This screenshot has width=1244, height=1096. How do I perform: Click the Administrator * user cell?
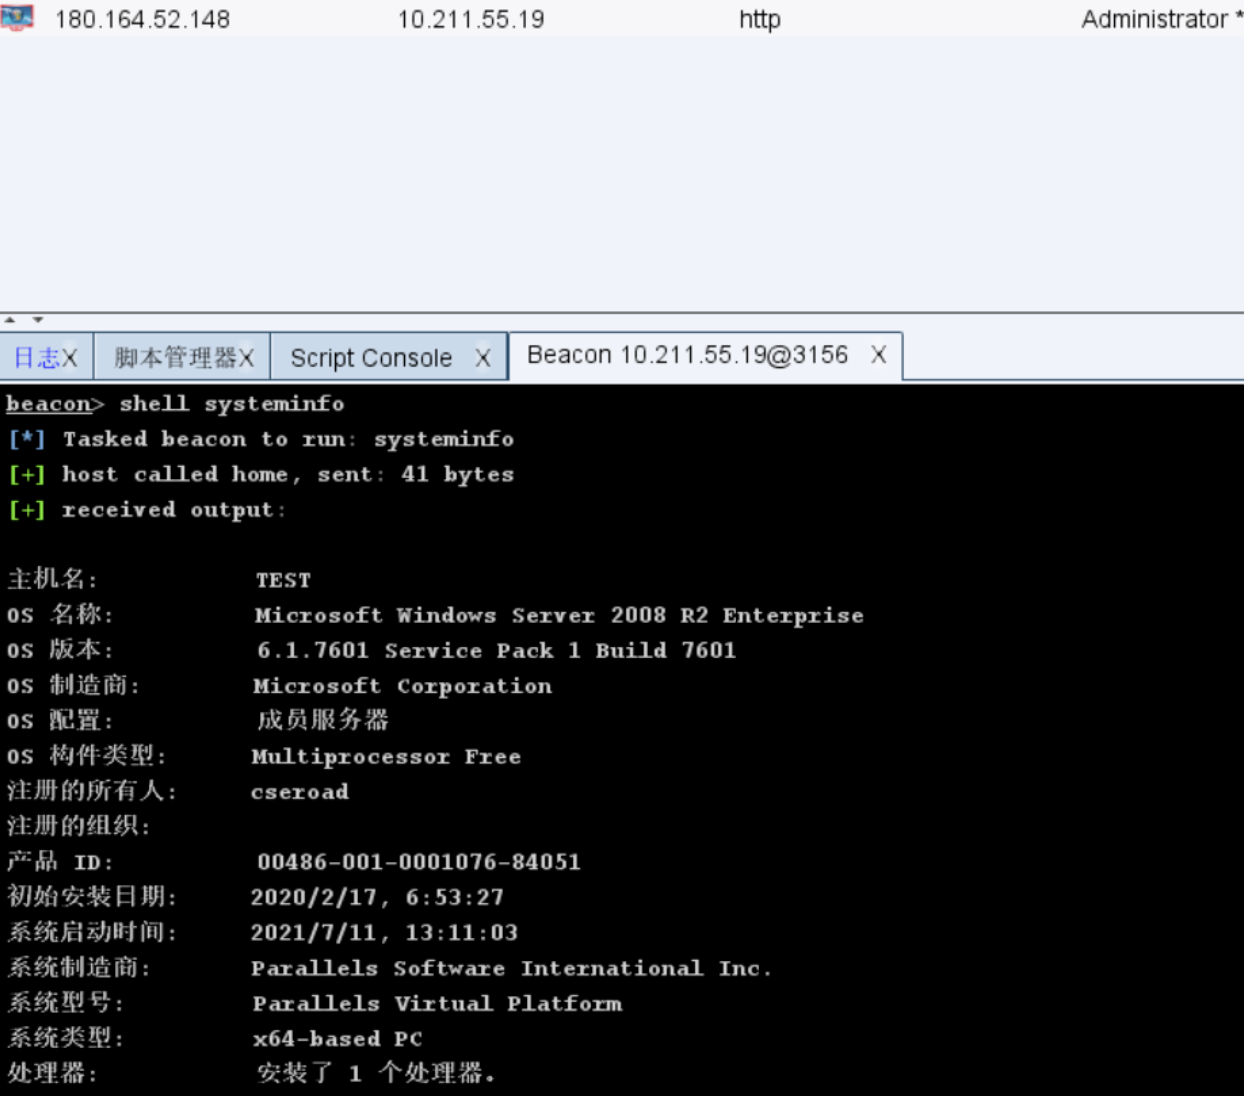click(x=1162, y=19)
